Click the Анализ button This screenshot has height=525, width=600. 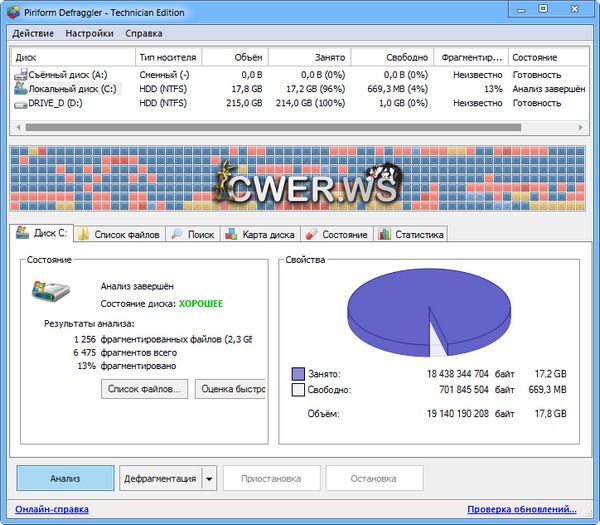pyautogui.click(x=65, y=479)
